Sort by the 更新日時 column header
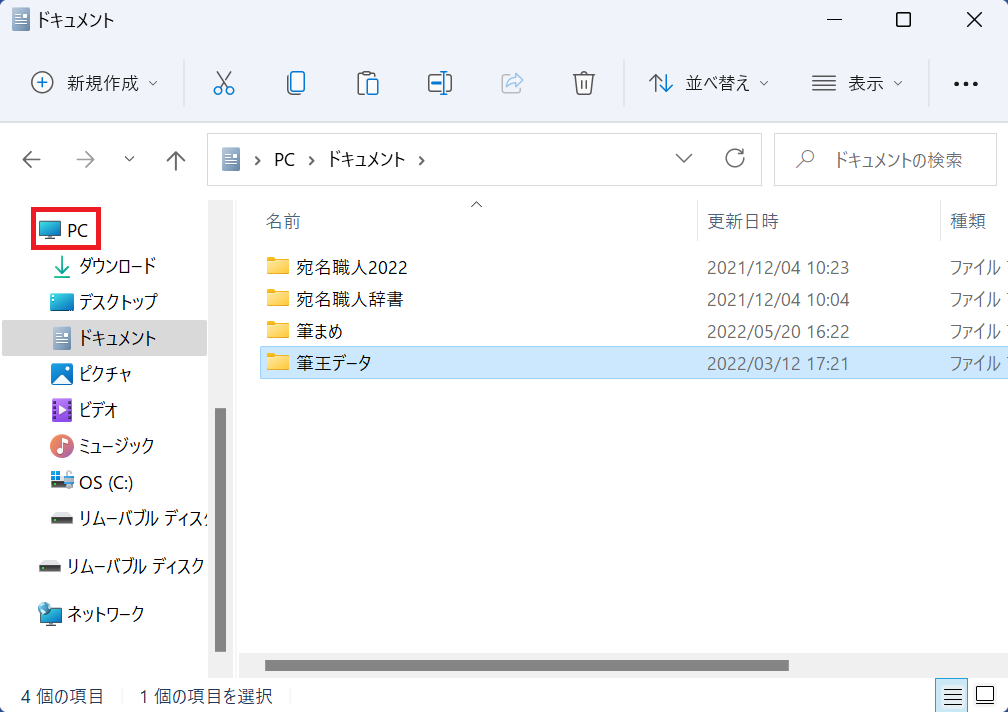Image resolution: width=1008 pixels, height=712 pixels. 742,222
